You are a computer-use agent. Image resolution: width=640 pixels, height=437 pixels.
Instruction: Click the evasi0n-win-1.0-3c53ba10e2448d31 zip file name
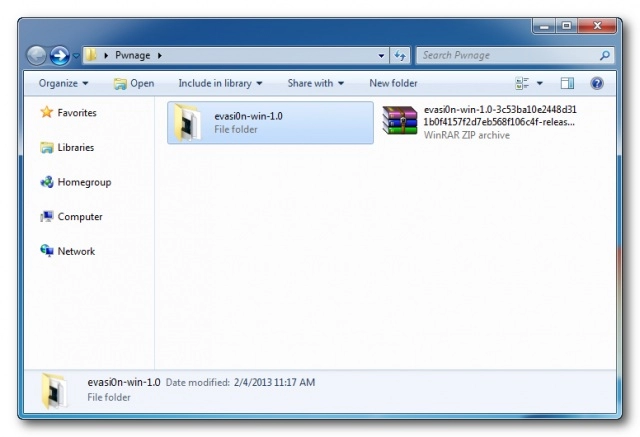tap(500, 116)
